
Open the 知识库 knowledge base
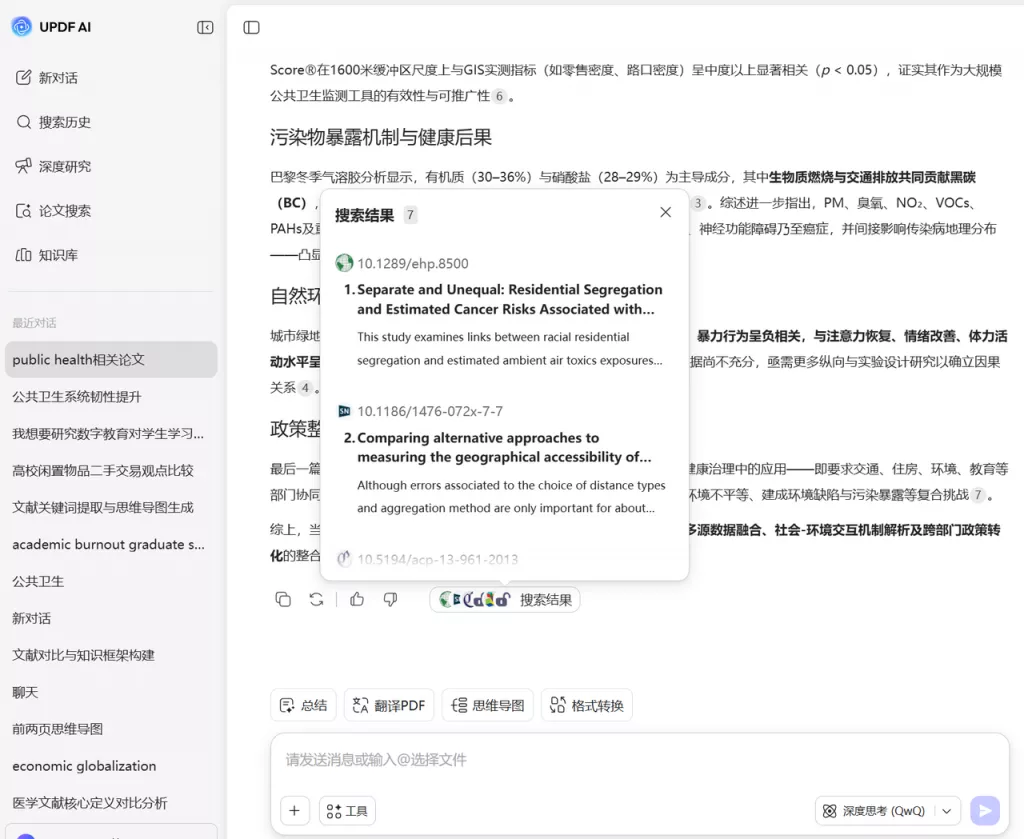tap(58, 255)
